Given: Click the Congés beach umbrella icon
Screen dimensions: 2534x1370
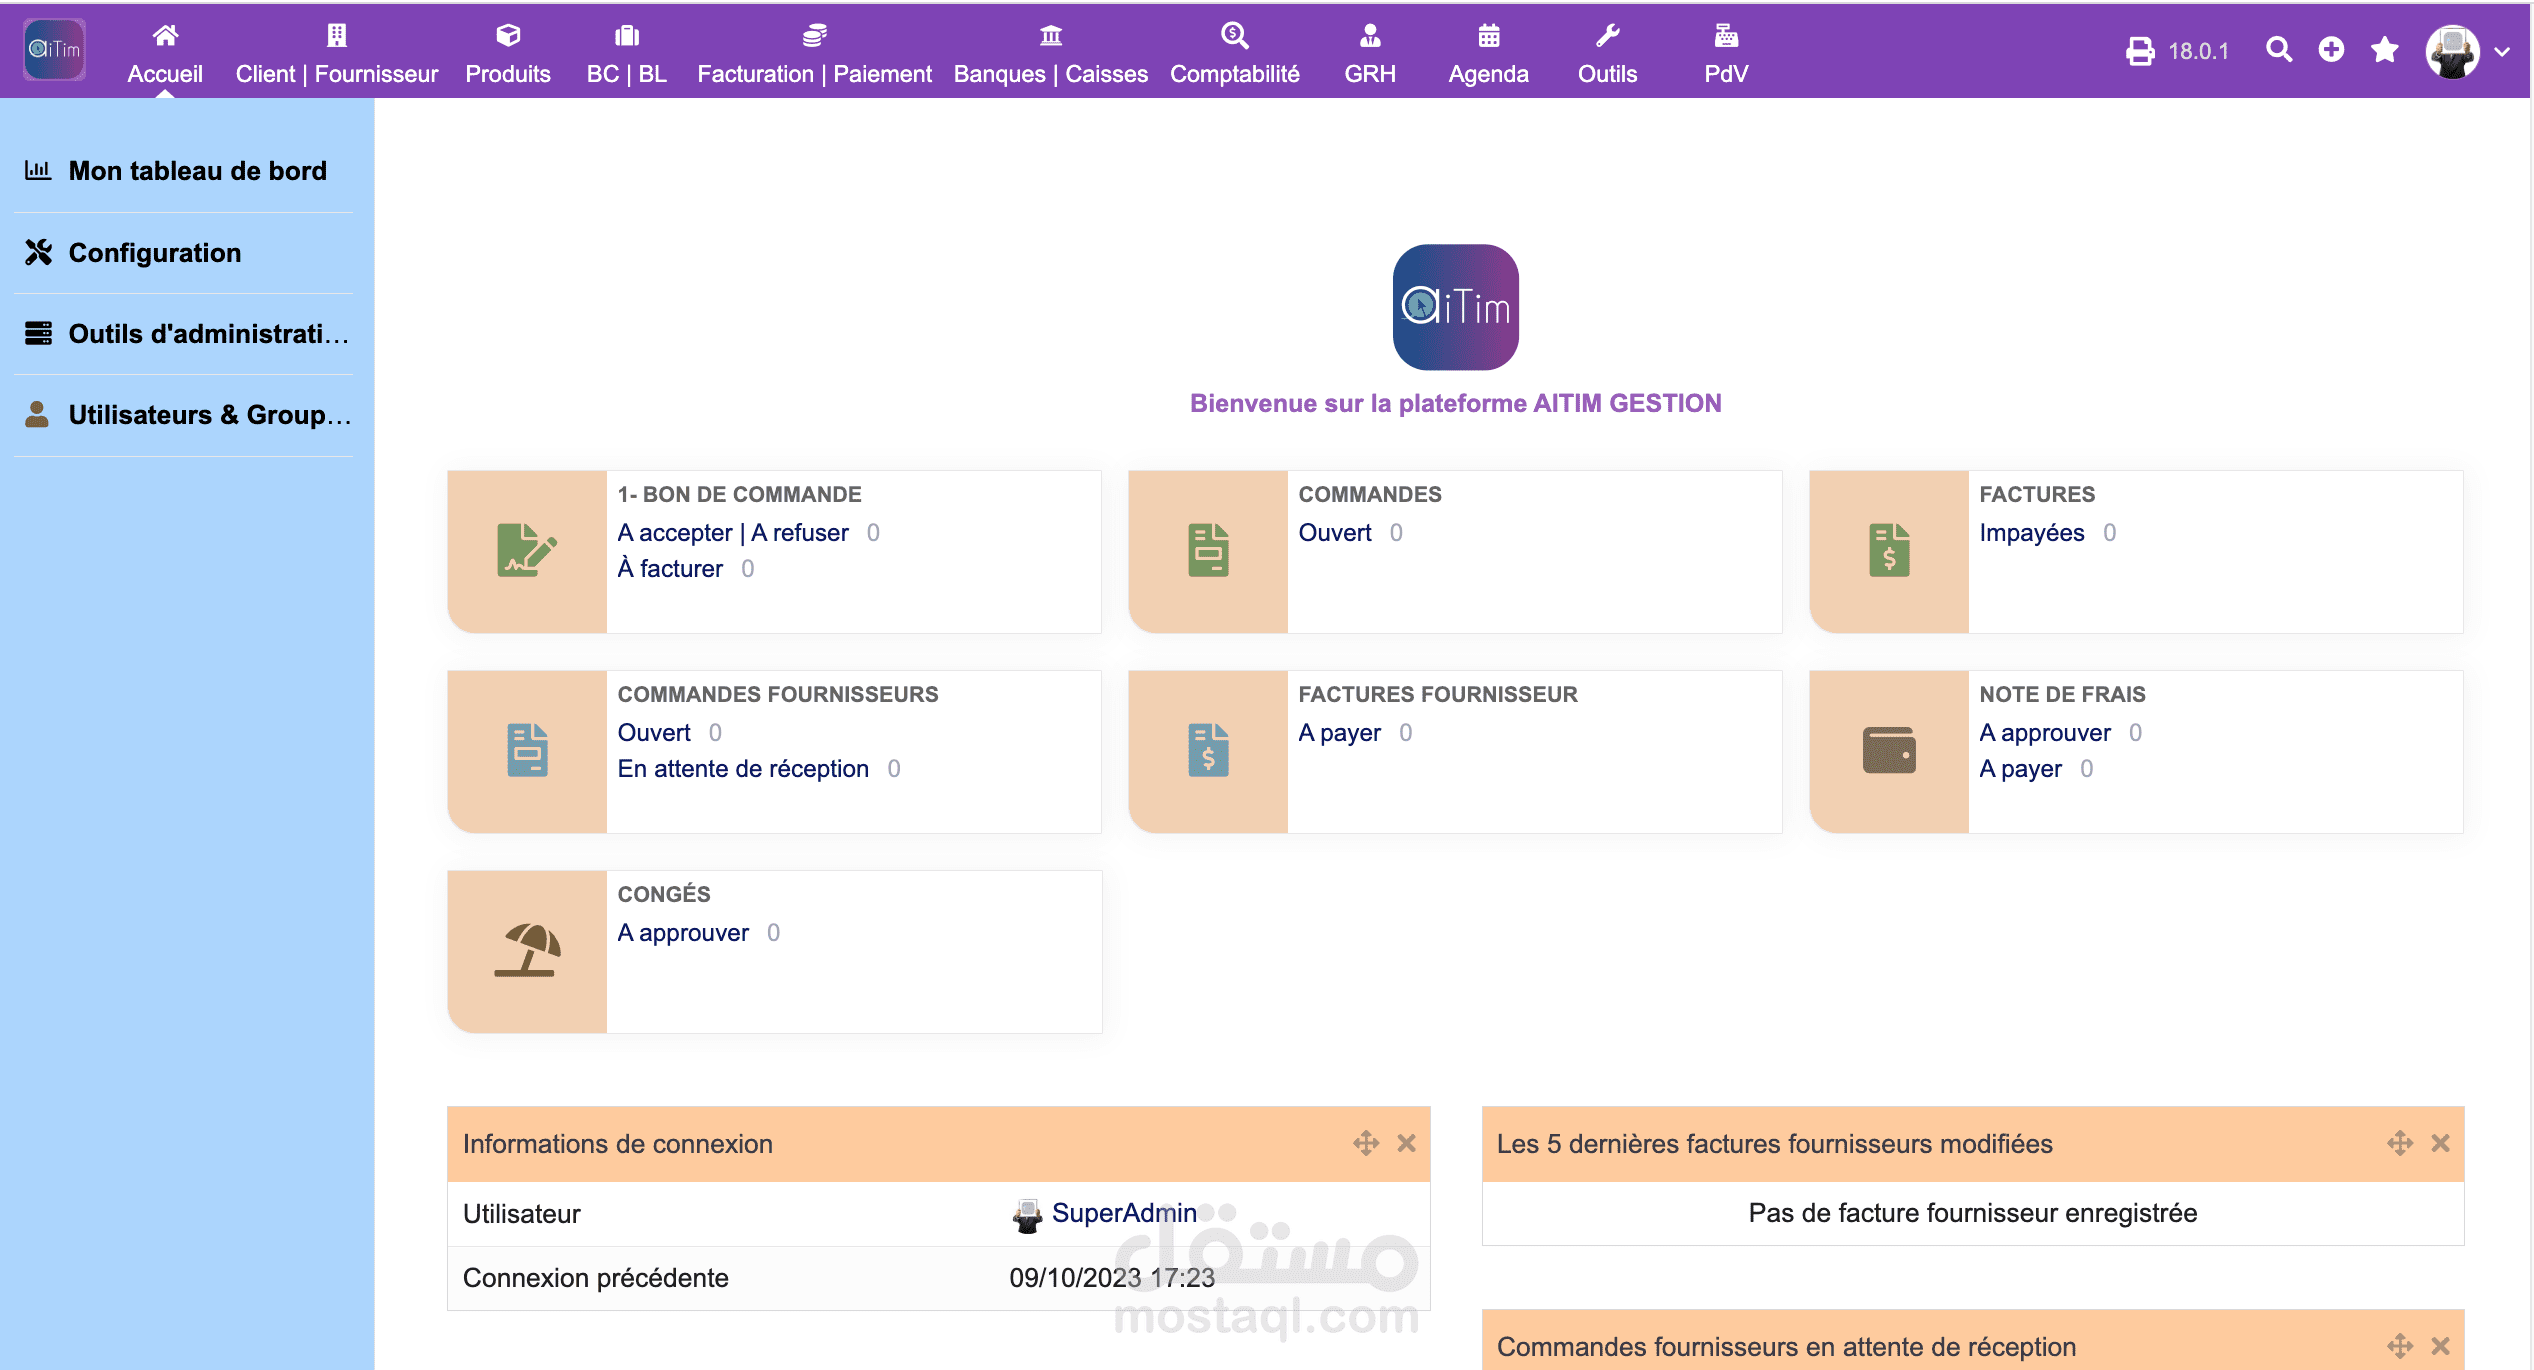Looking at the screenshot, I should 527,950.
